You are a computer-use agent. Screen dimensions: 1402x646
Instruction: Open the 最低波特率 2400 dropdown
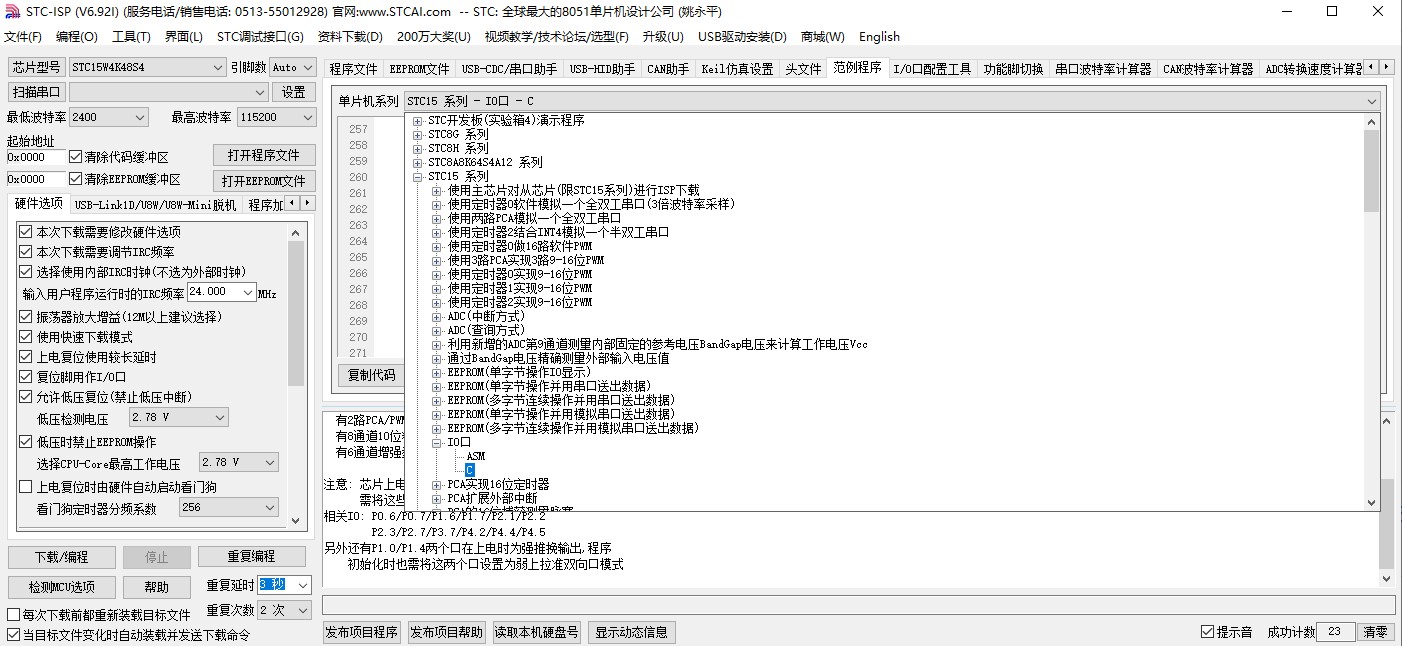[108, 117]
